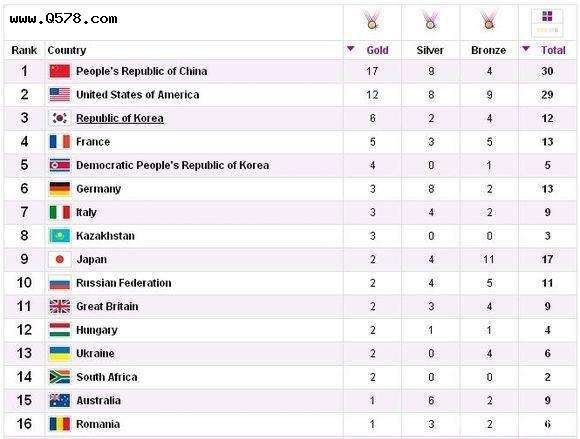Sort by Silver column header
The image size is (580, 439).
tap(430, 50)
